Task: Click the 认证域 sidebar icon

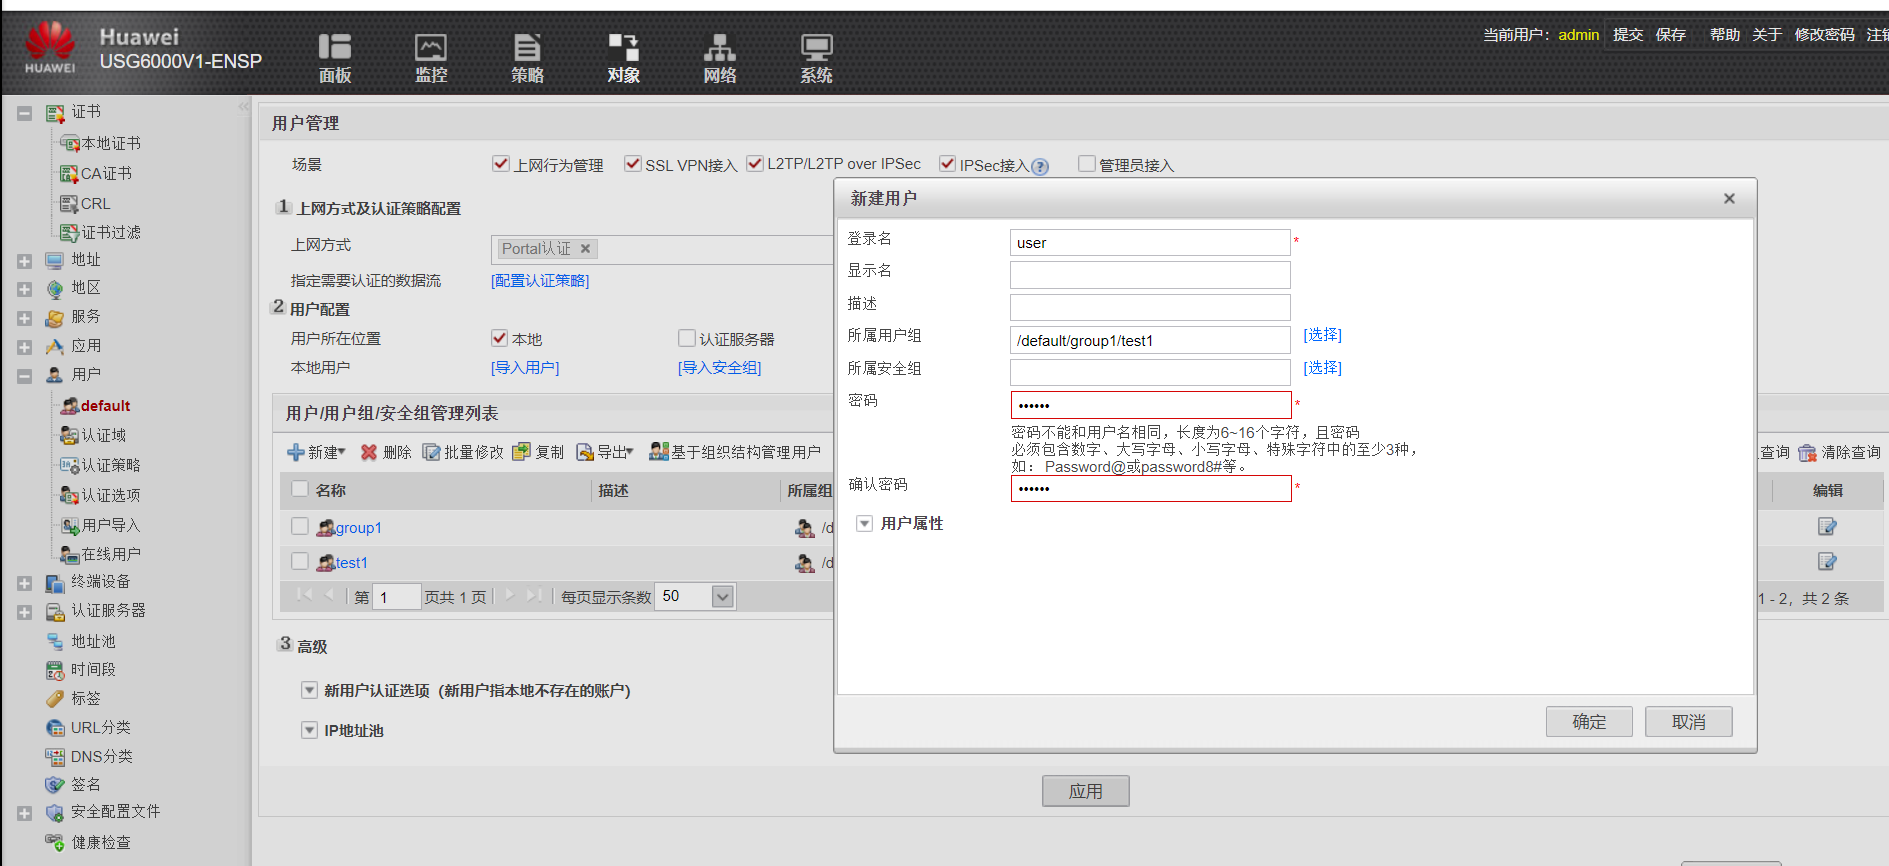Action: point(69,435)
